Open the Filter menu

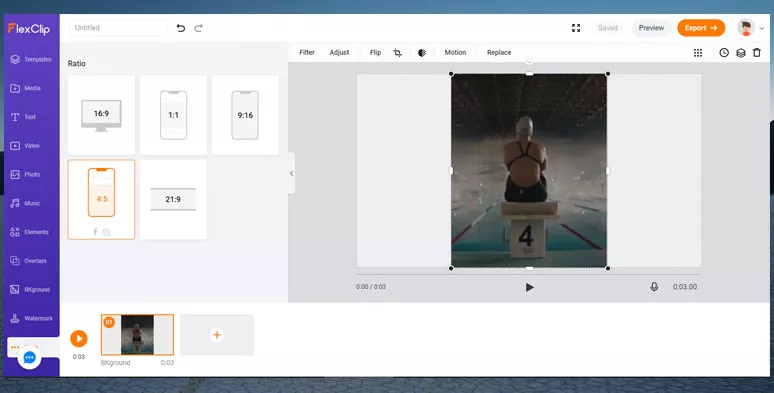click(x=307, y=52)
